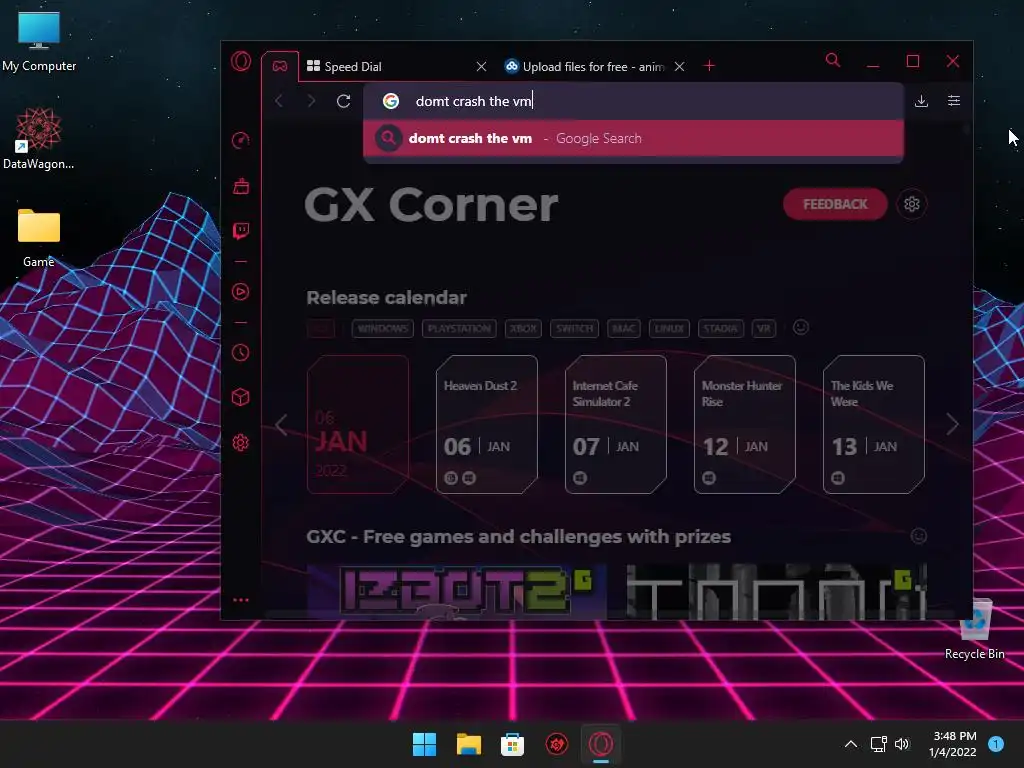
Task: Select the domt crash the vm Google Search suggestion
Action: tap(633, 138)
